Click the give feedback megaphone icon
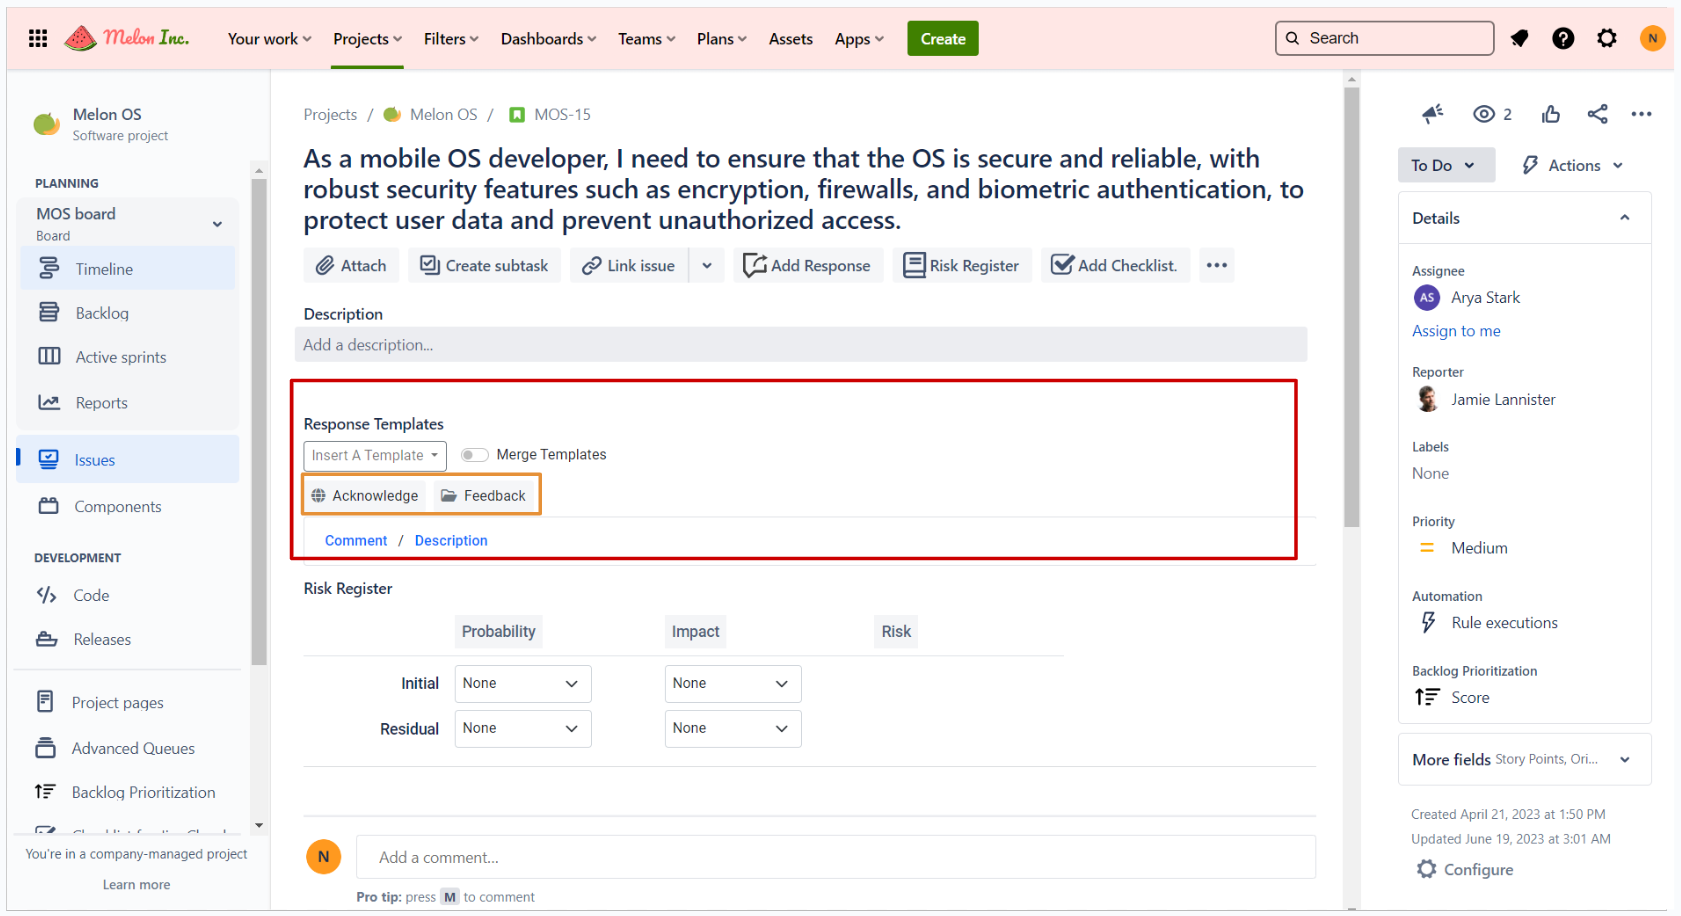1681x916 pixels. point(1433,114)
